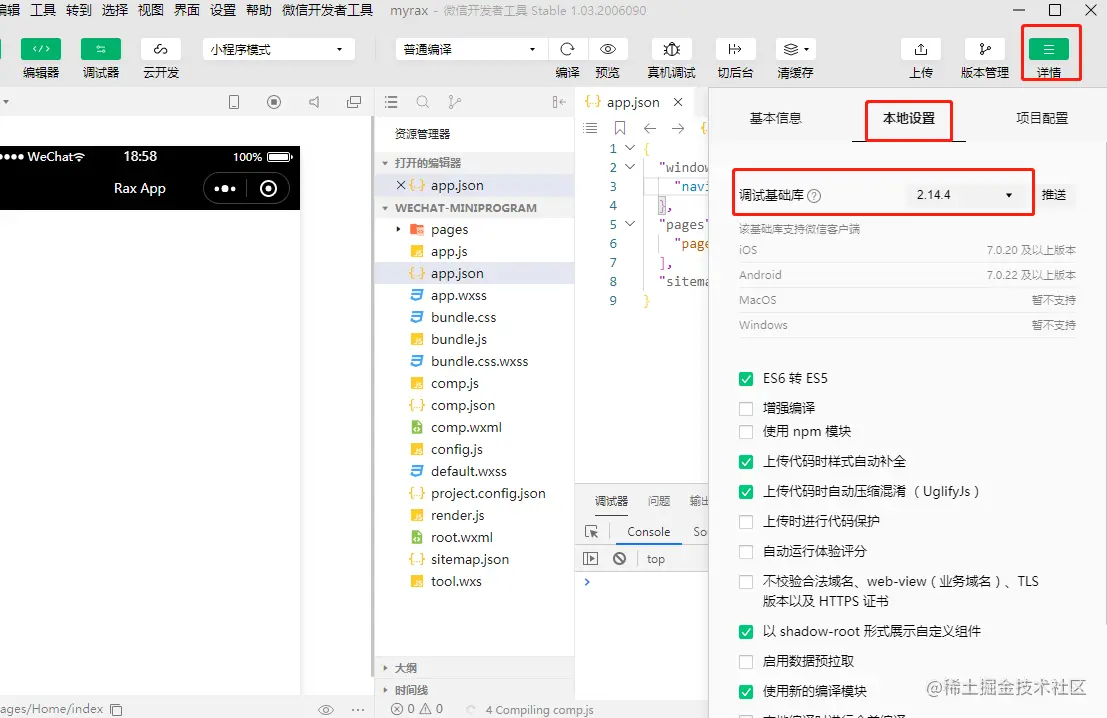Open the 工具 menu
1107x718 pixels.
(42, 11)
